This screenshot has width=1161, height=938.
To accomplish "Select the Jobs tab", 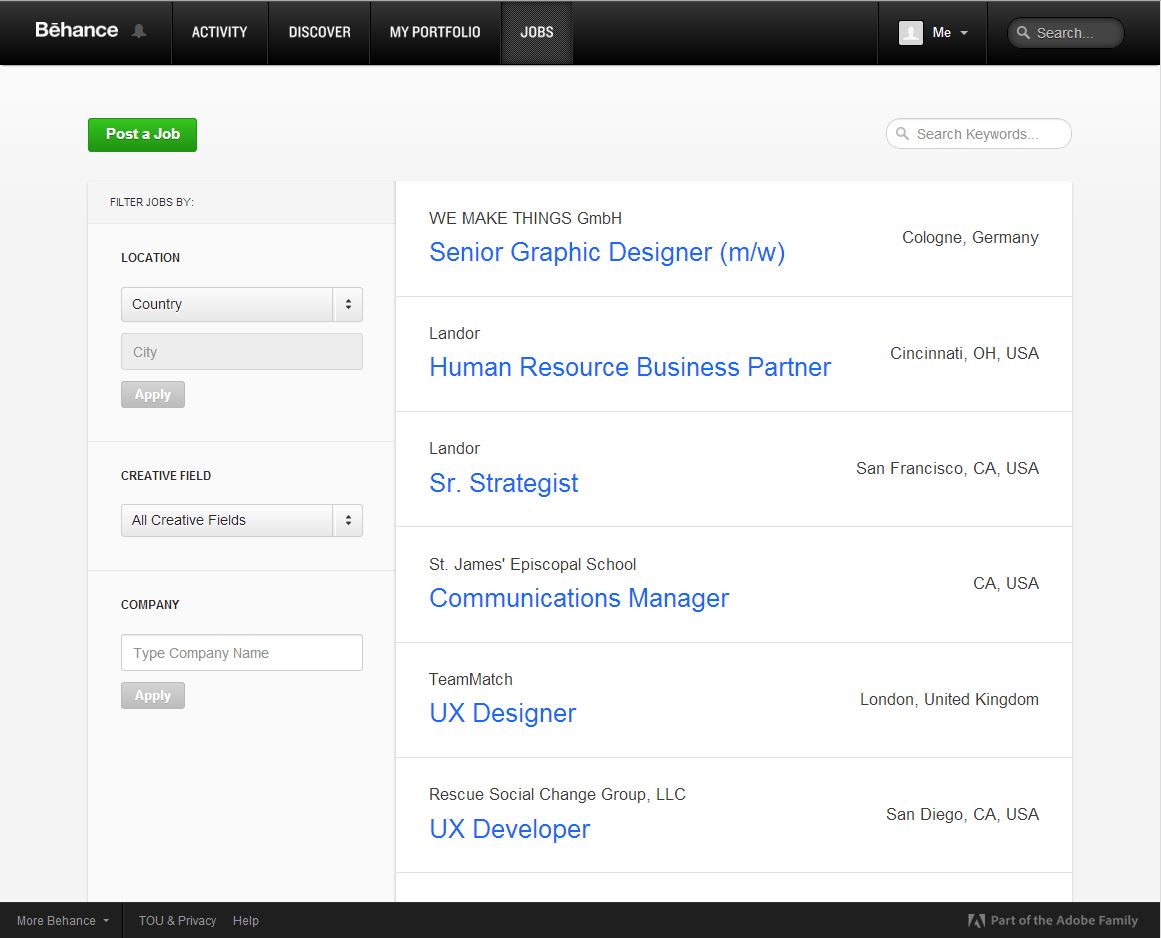I will click(537, 33).
